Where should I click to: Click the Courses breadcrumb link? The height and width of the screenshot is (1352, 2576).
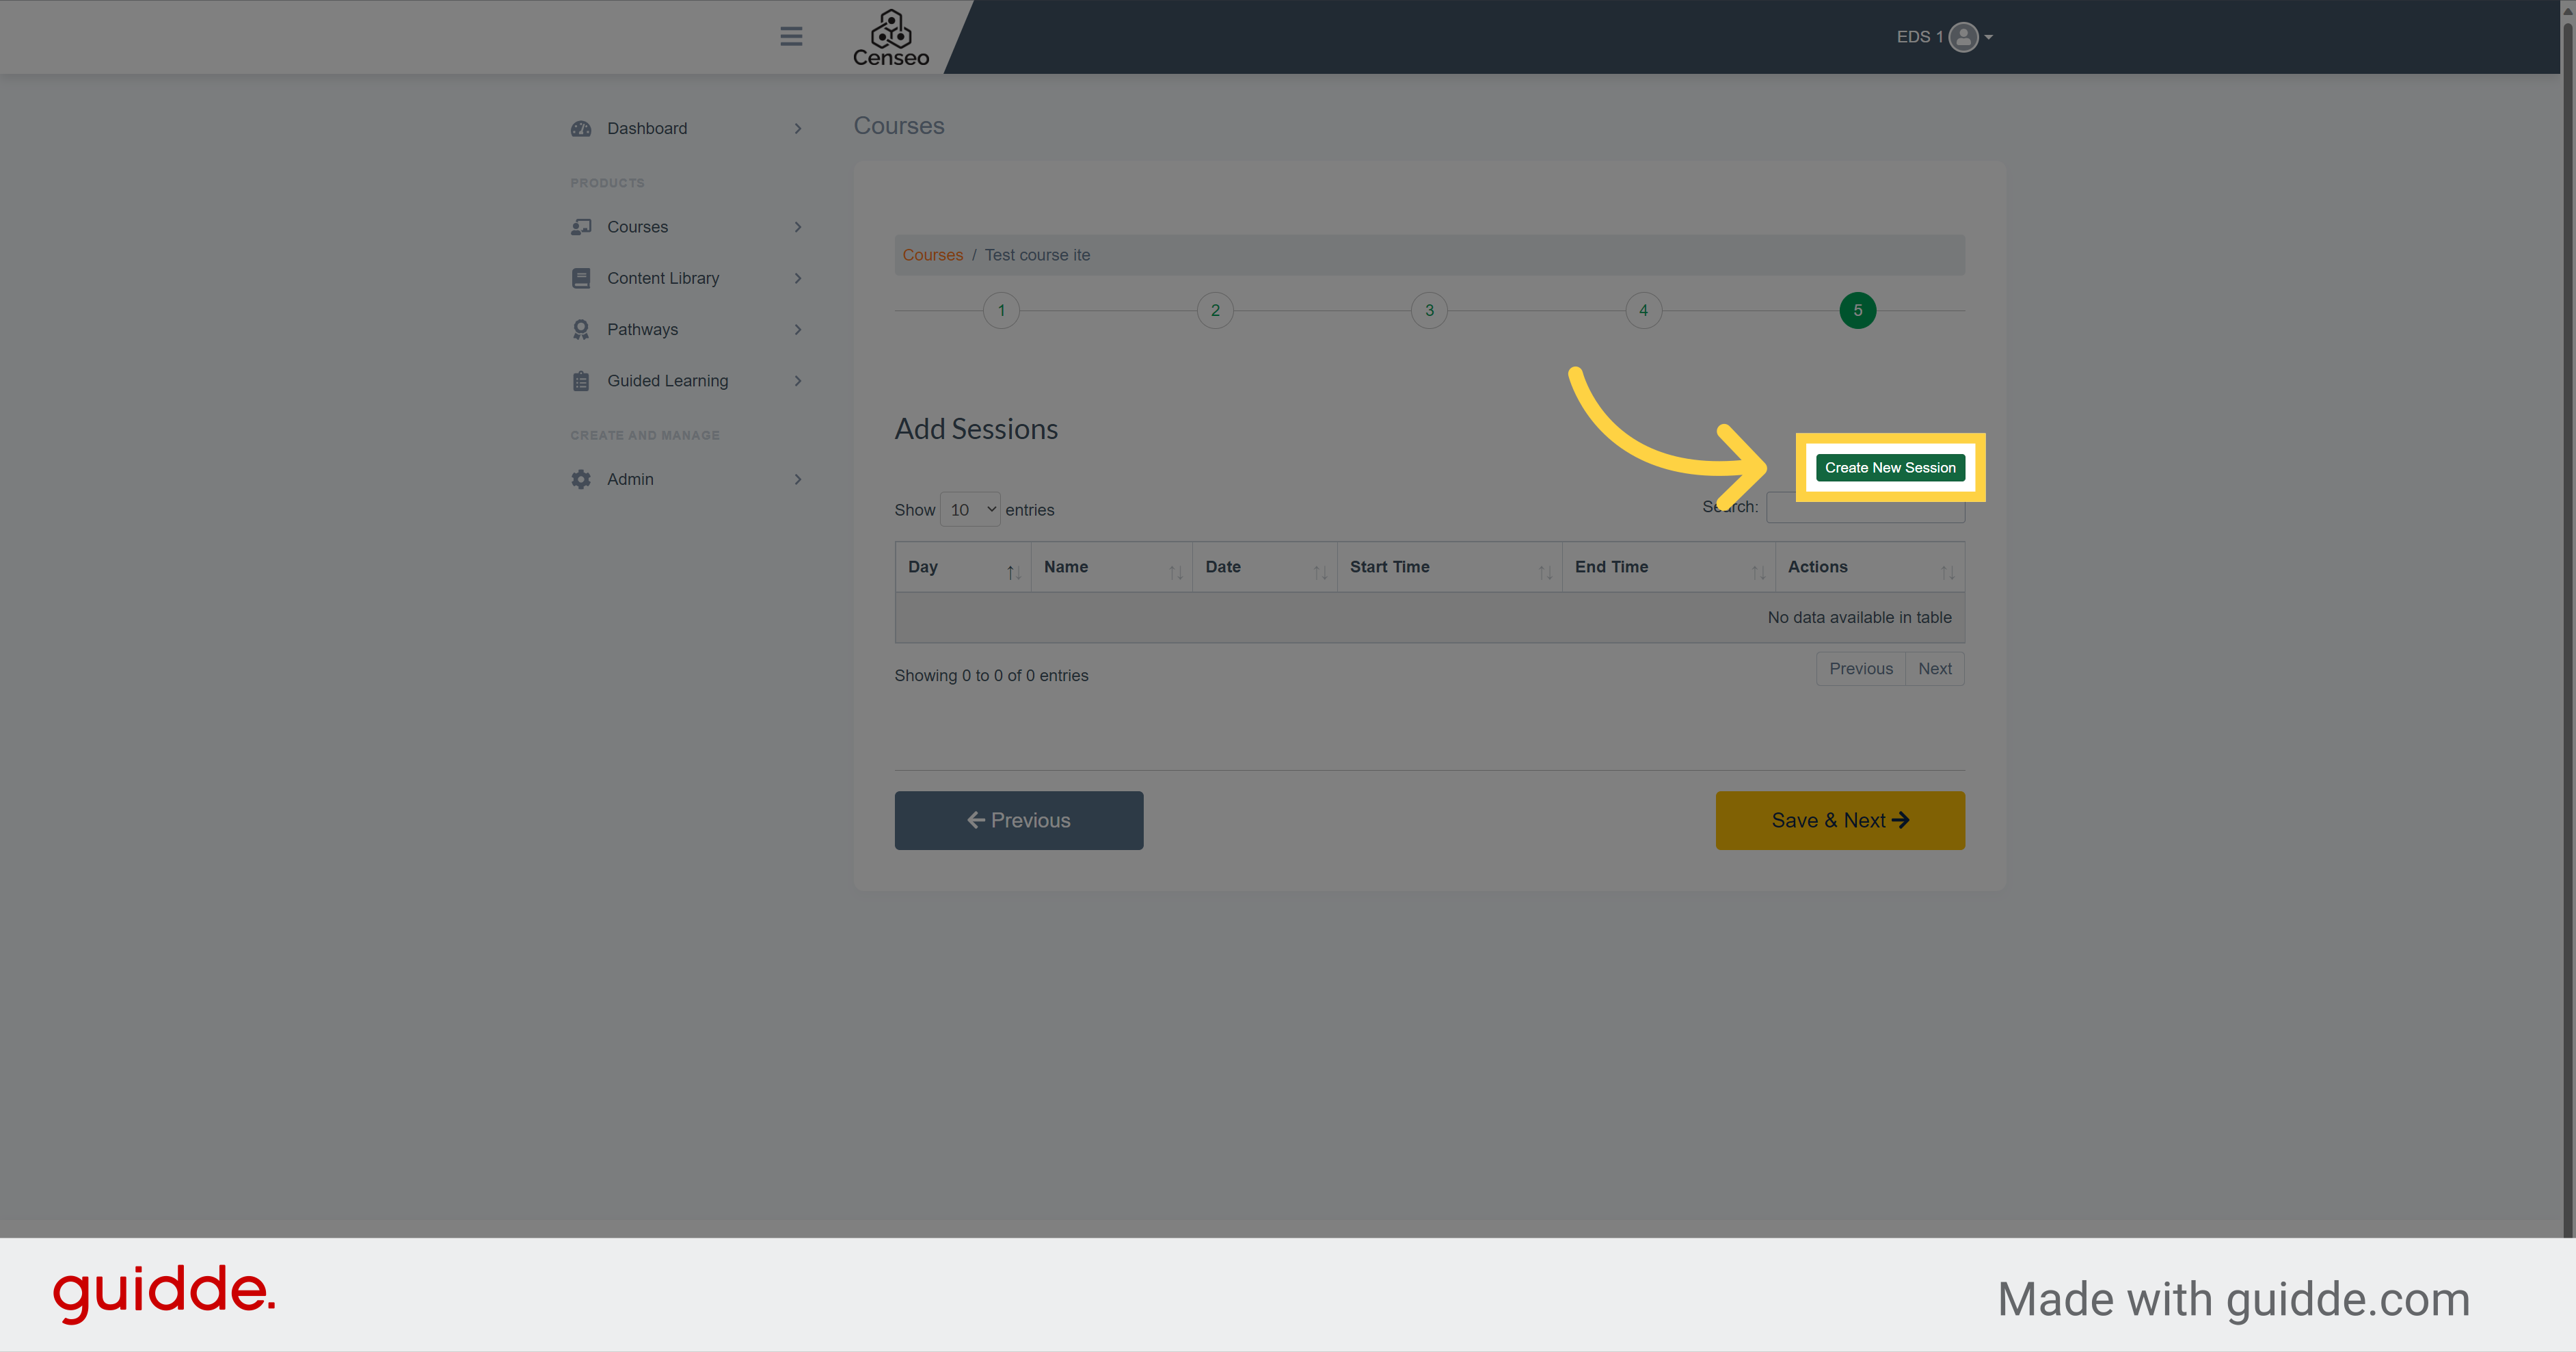932,255
